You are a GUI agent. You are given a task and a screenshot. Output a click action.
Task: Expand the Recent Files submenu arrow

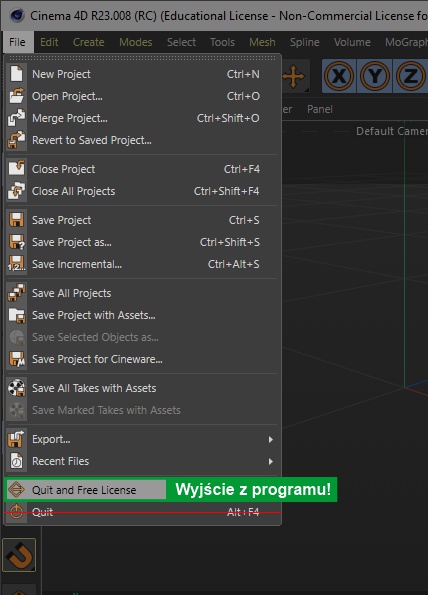[x=271, y=461]
